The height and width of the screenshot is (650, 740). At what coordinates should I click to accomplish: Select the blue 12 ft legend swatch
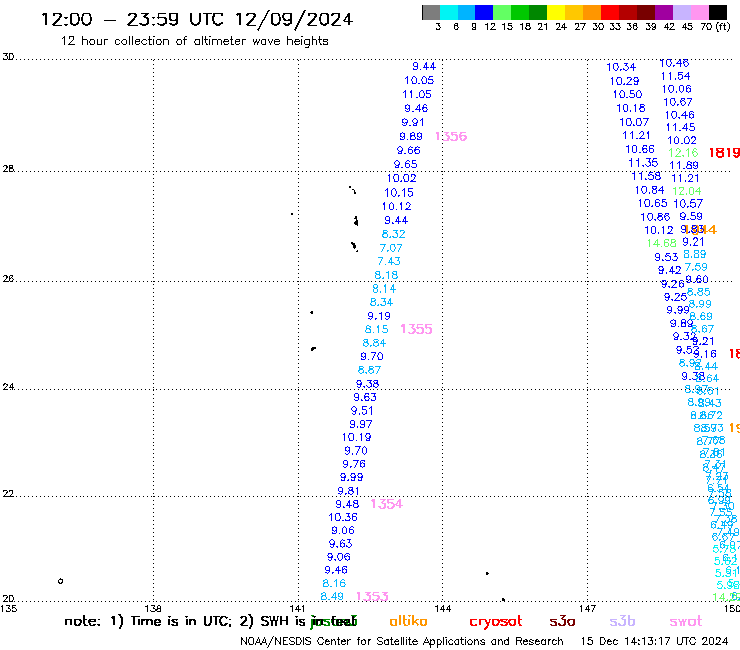click(484, 12)
